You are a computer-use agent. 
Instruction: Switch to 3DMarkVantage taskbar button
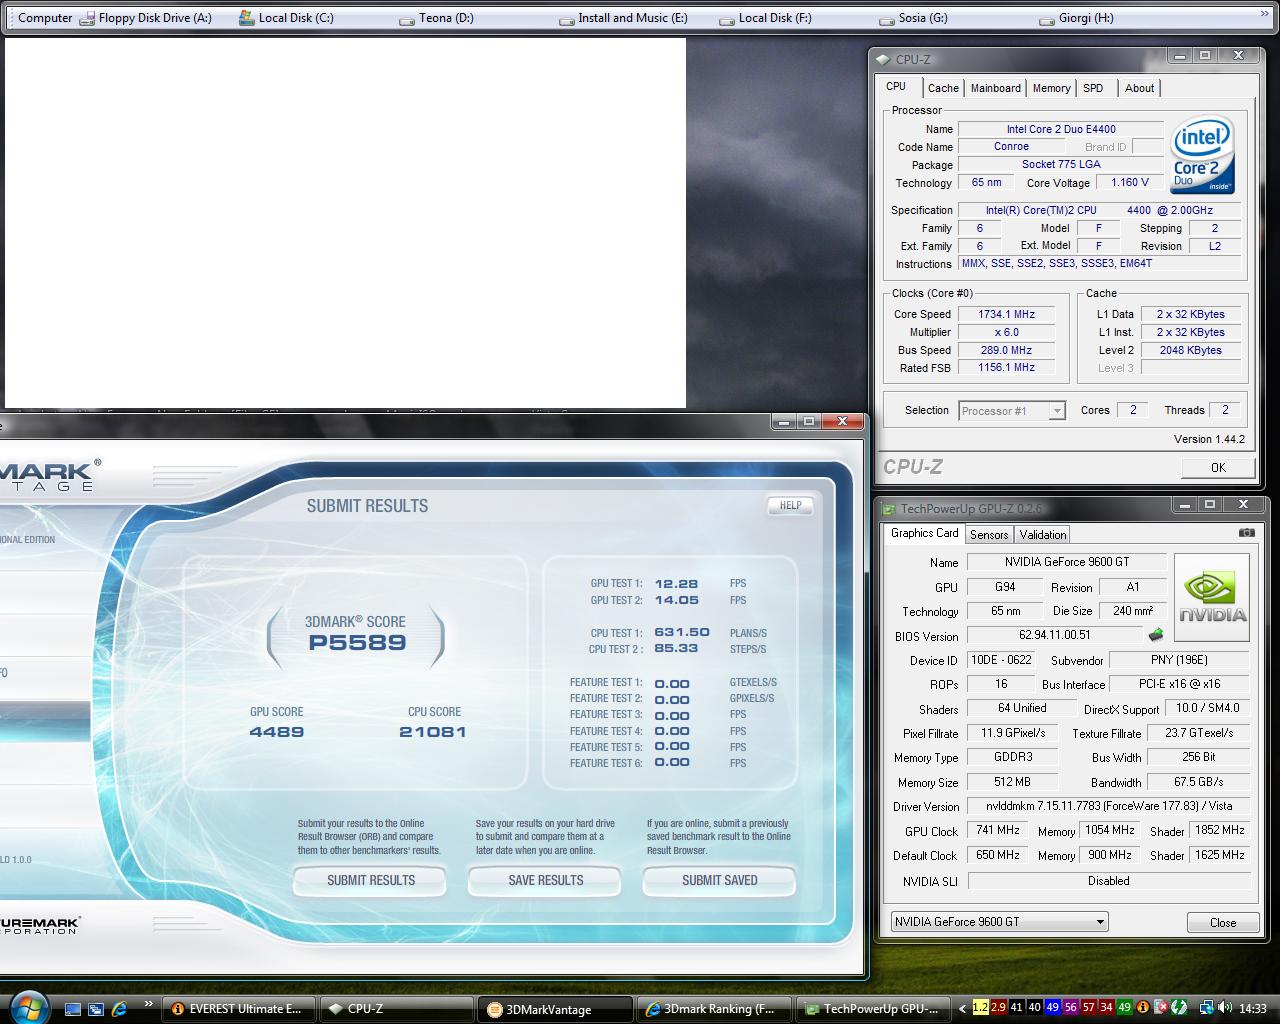[x=556, y=1009]
